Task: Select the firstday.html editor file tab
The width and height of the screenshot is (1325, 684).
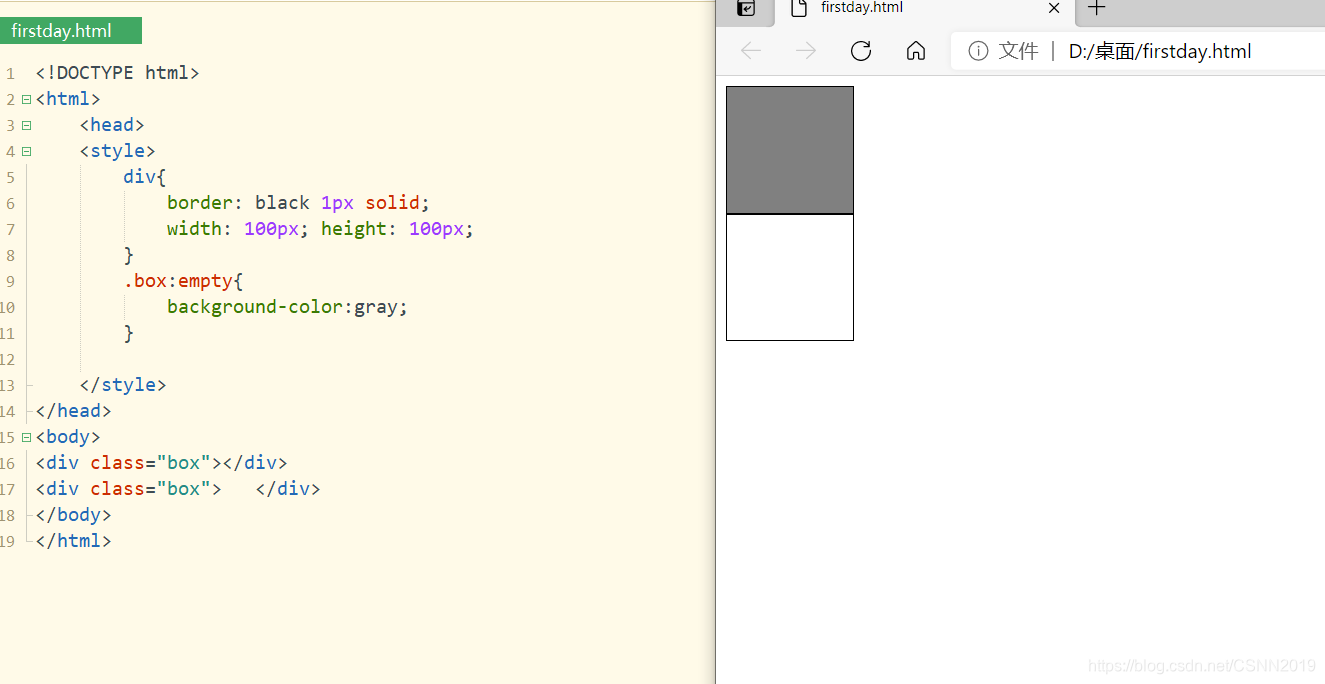Action: click(x=71, y=31)
